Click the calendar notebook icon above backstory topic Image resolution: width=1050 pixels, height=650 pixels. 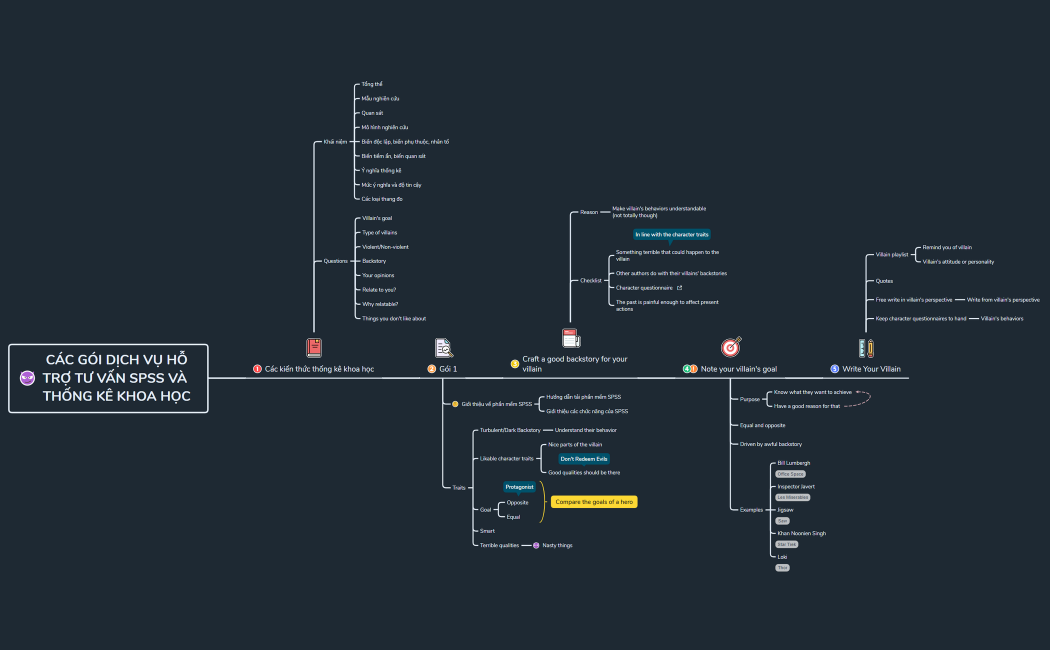571,338
